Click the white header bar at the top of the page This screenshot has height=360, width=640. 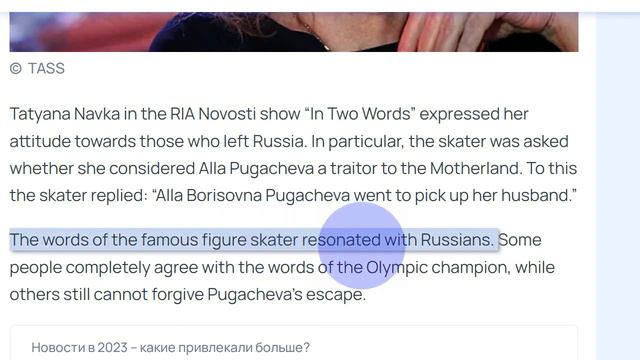tap(320, 6)
